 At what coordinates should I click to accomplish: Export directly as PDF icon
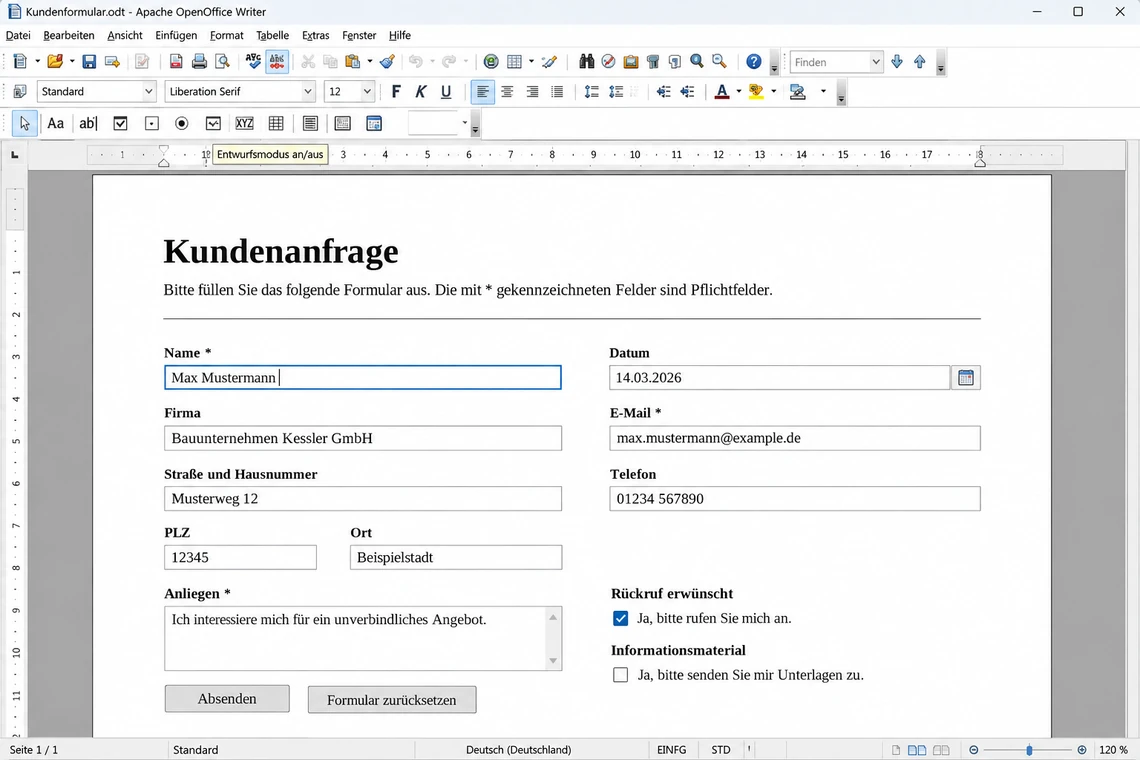click(176, 62)
